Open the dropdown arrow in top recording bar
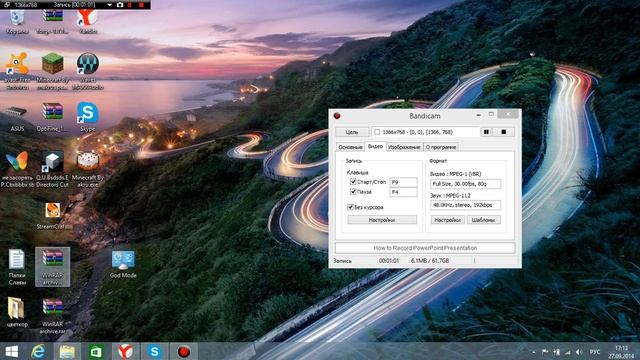 click(x=109, y=5)
